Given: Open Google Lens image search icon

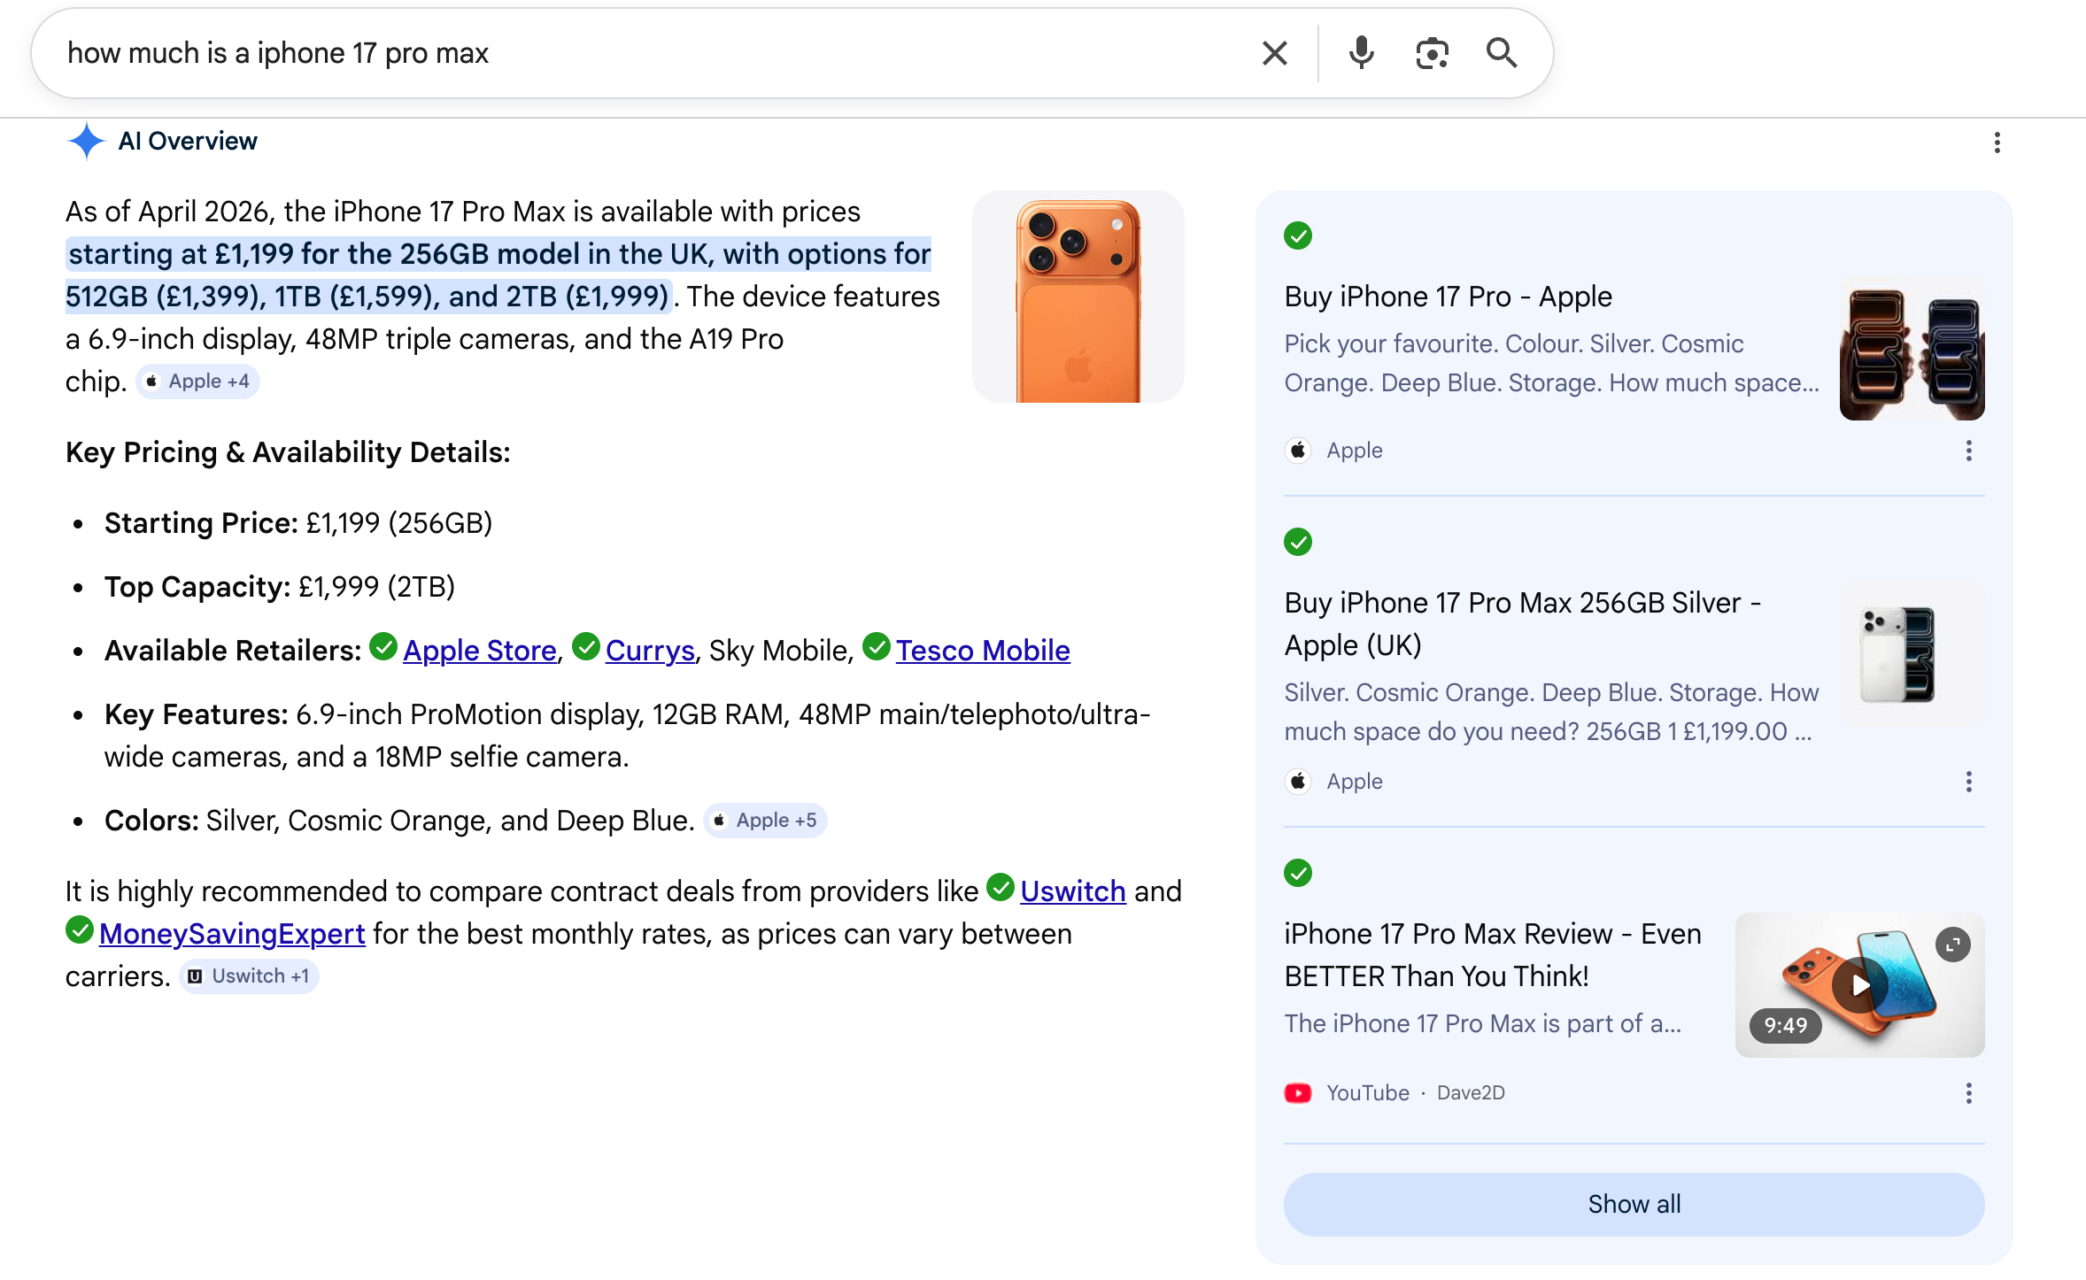Looking at the screenshot, I should (1432, 53).
